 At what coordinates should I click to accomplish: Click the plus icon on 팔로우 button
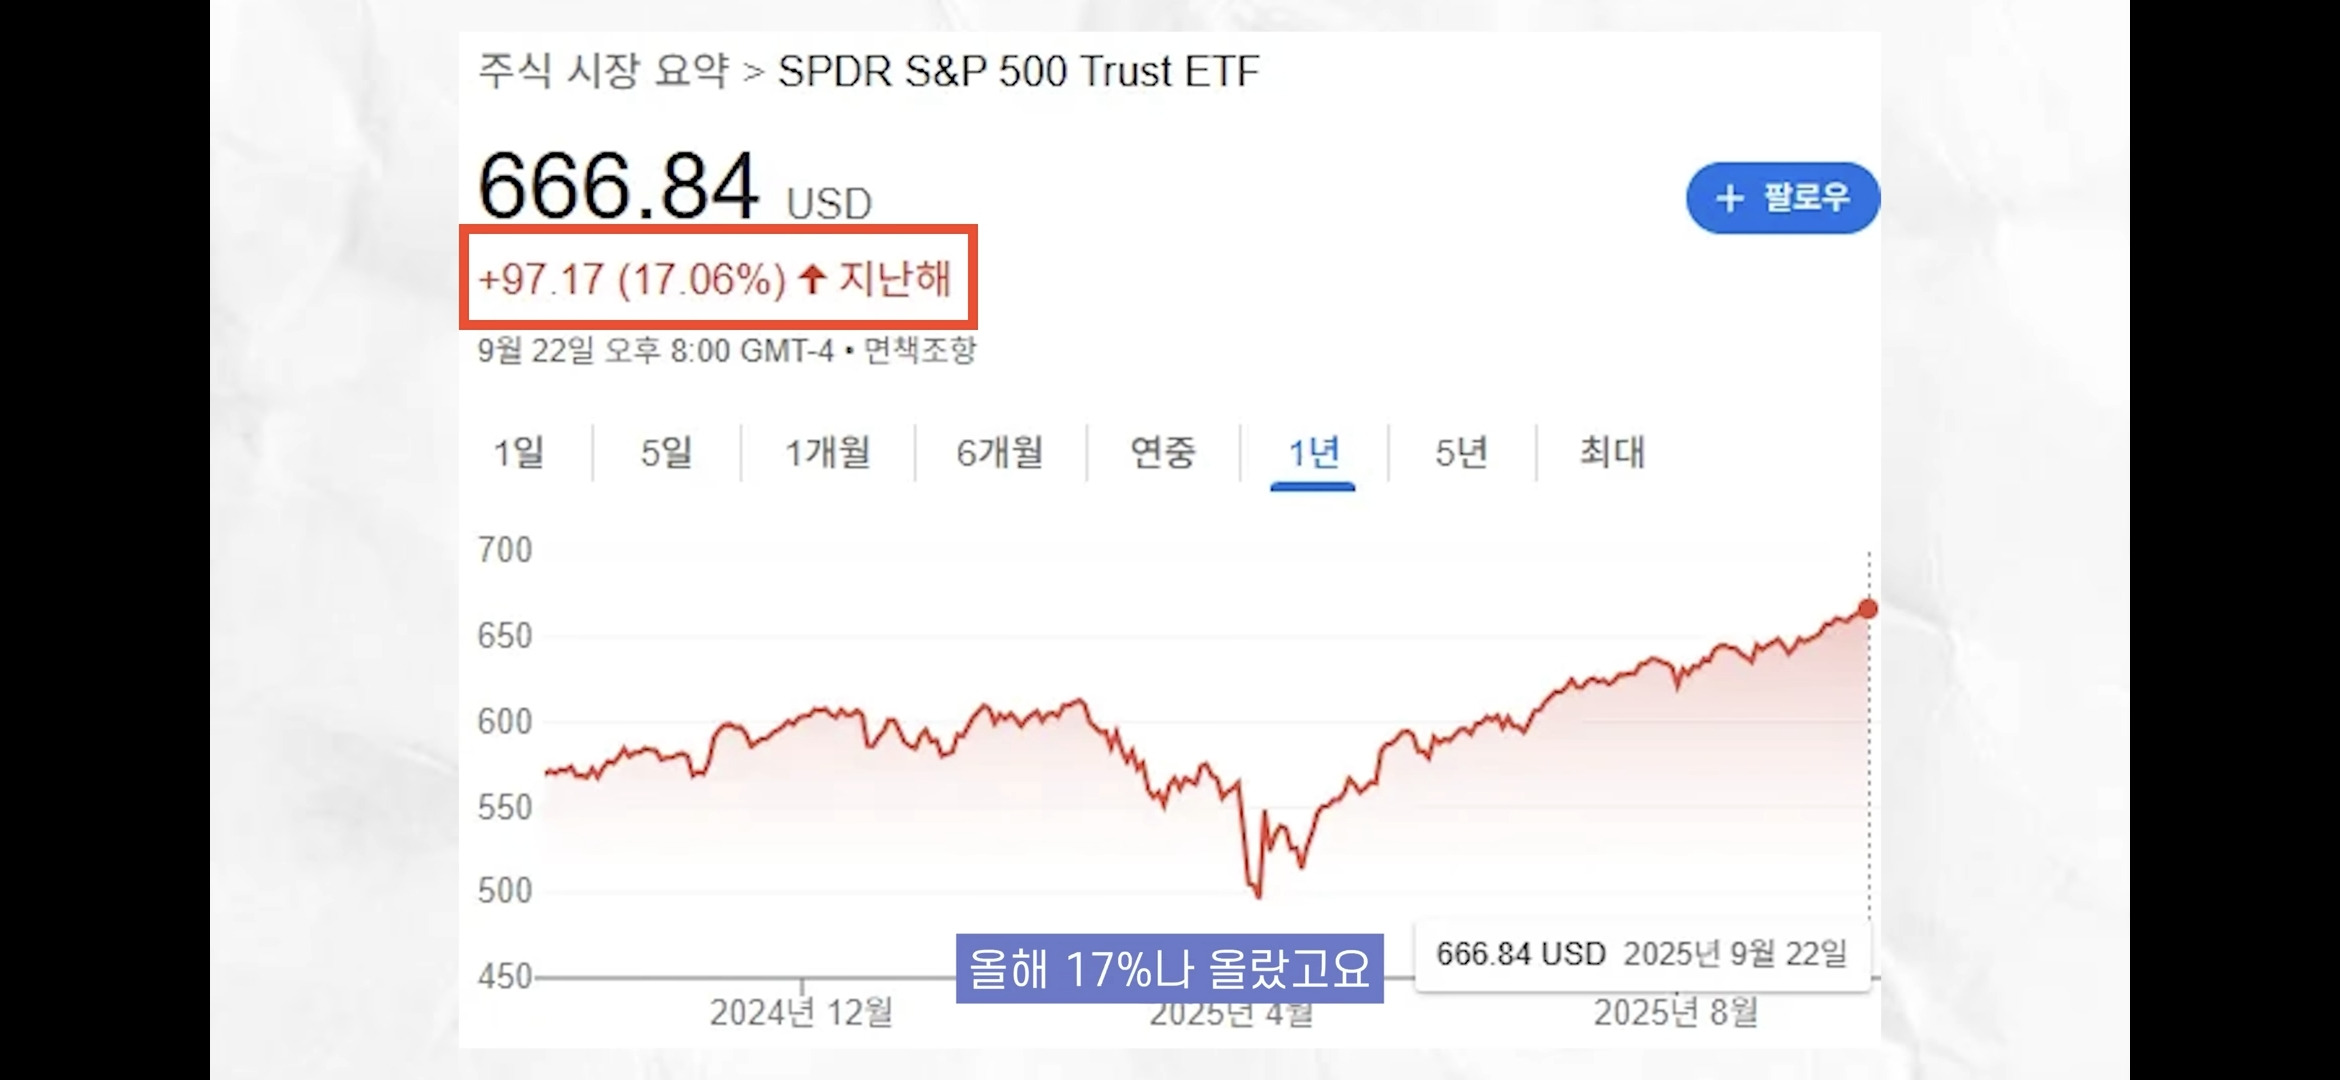1729,198
